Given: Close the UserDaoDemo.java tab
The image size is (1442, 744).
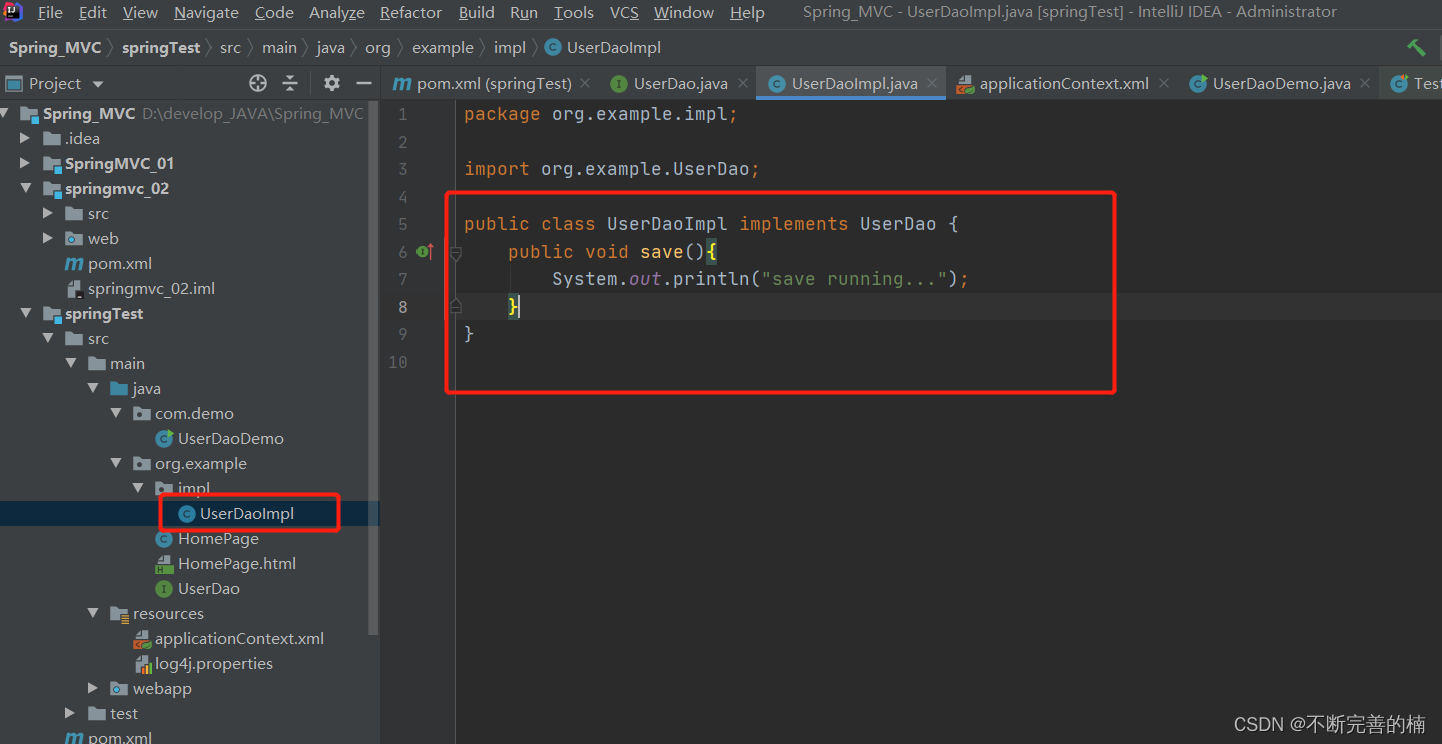Looking at the screenshot, I should [x=1365, y=83].
